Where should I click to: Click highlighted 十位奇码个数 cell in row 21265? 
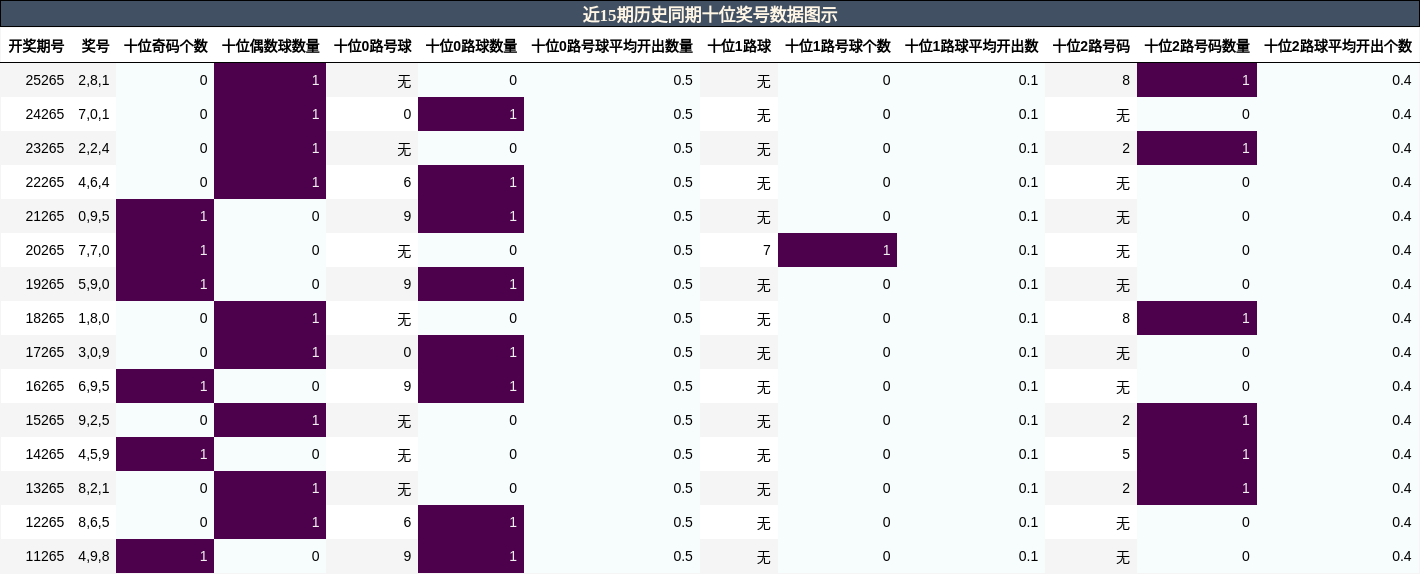(165, 216)
